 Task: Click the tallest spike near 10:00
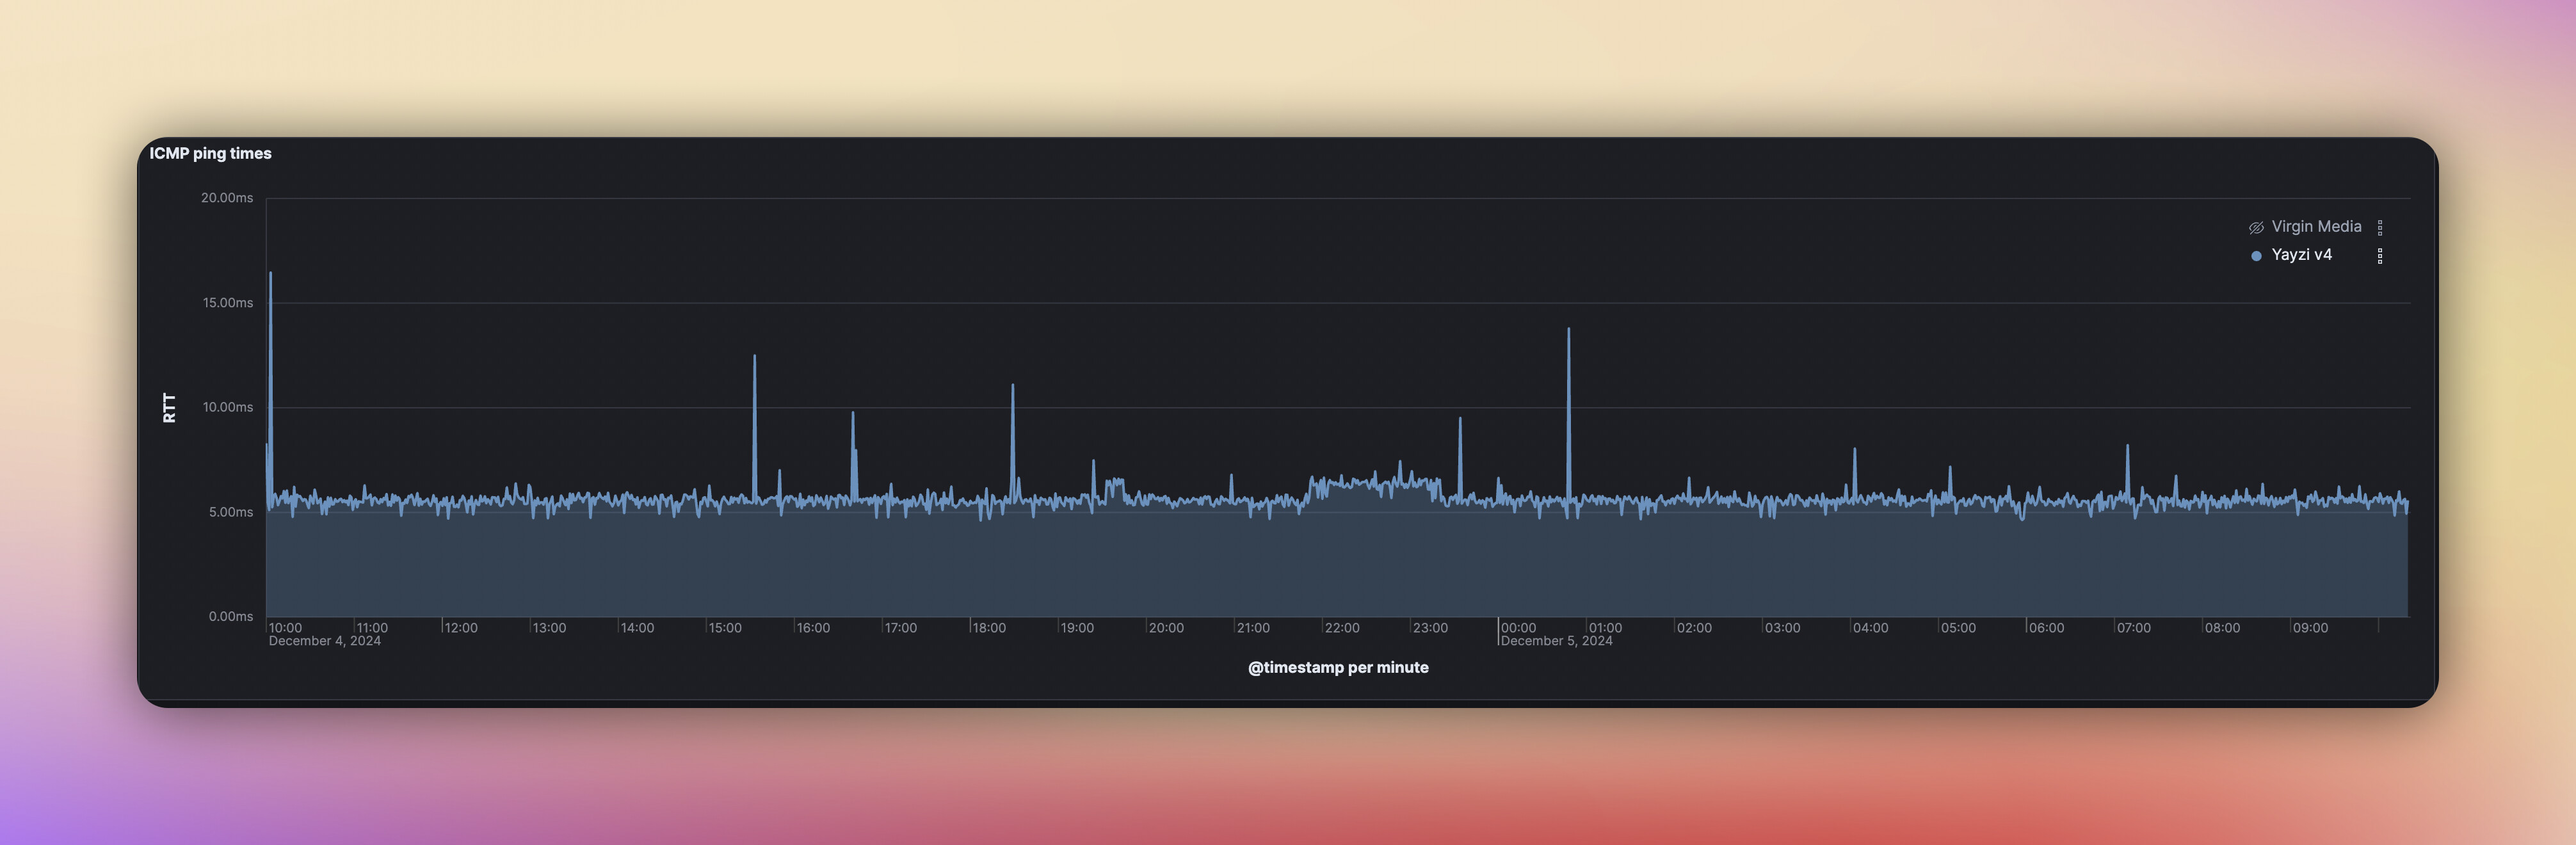270,273
